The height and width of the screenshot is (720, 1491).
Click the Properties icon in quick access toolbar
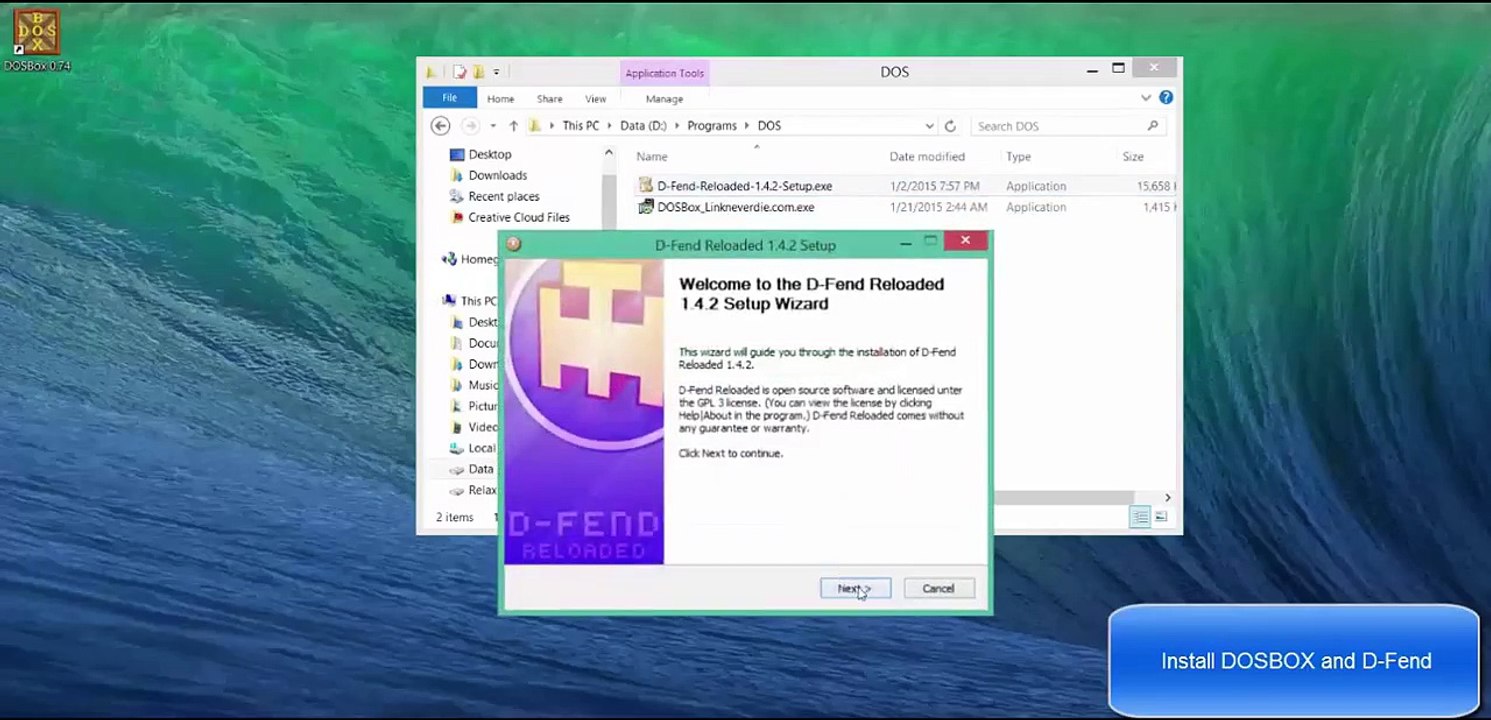tap(460, 72)
